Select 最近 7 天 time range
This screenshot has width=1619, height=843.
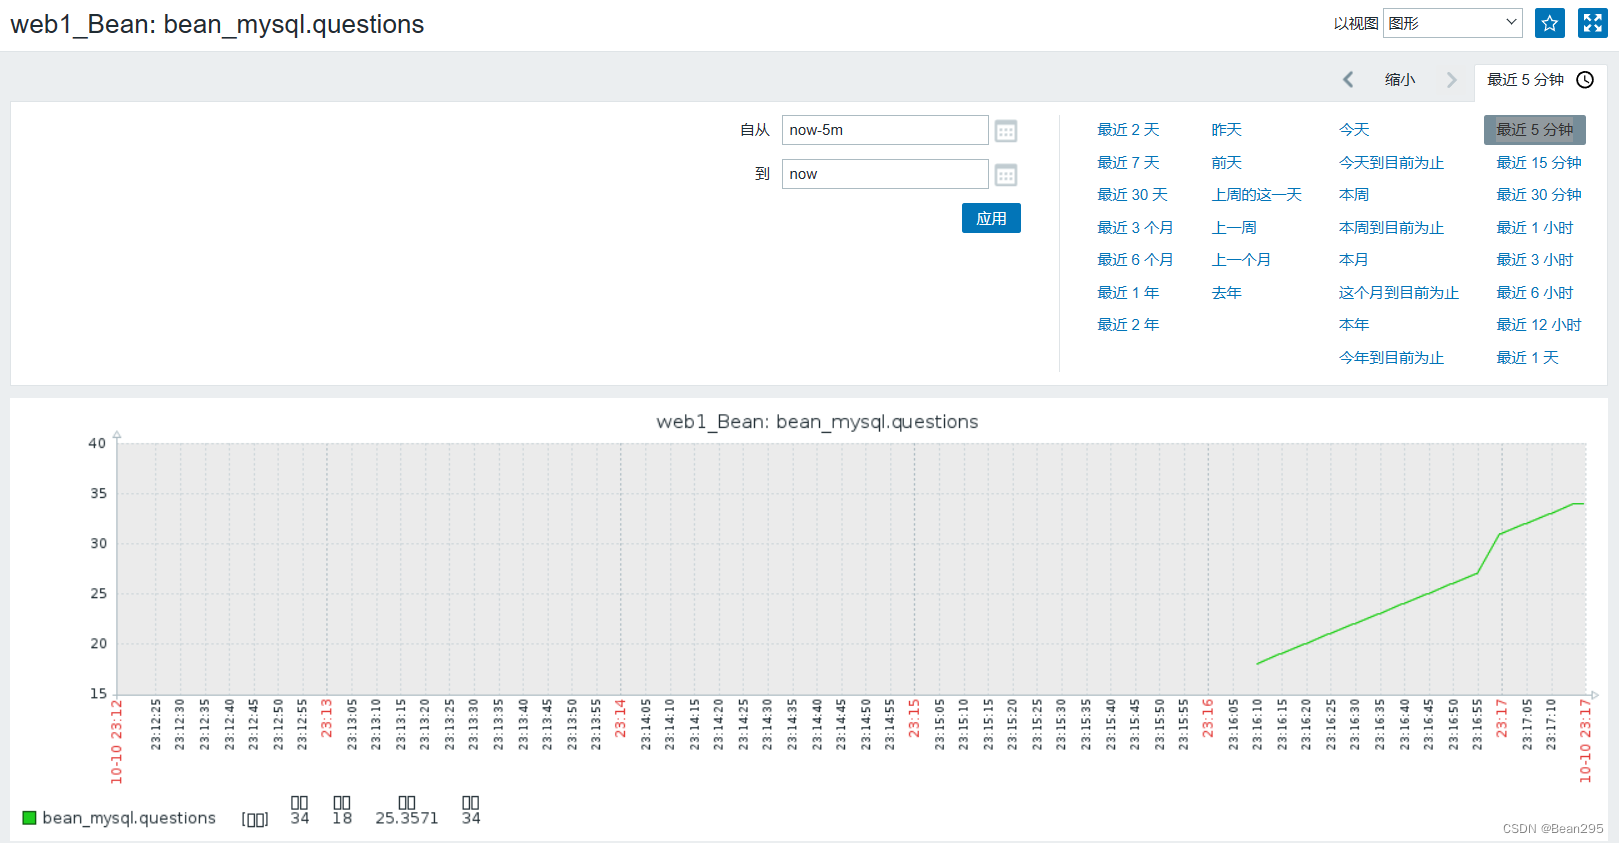[x=1128, y=163]
